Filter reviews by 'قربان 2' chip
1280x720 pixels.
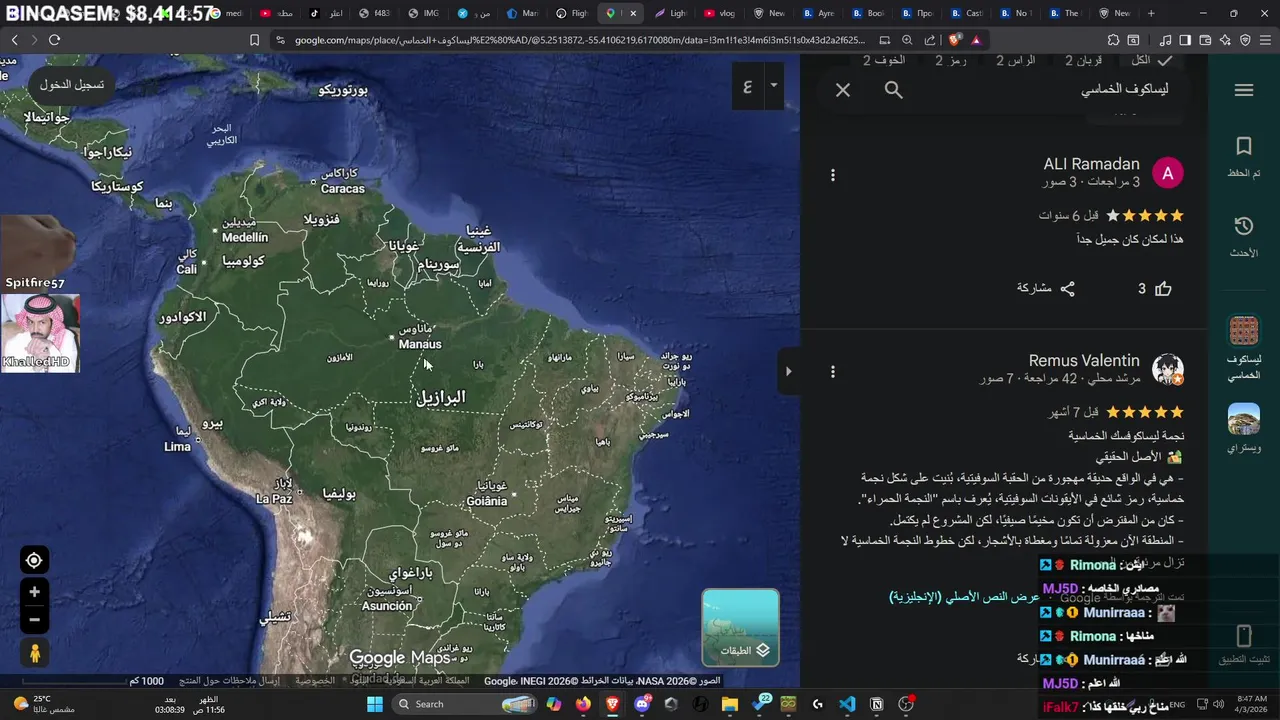(1084, 61)
